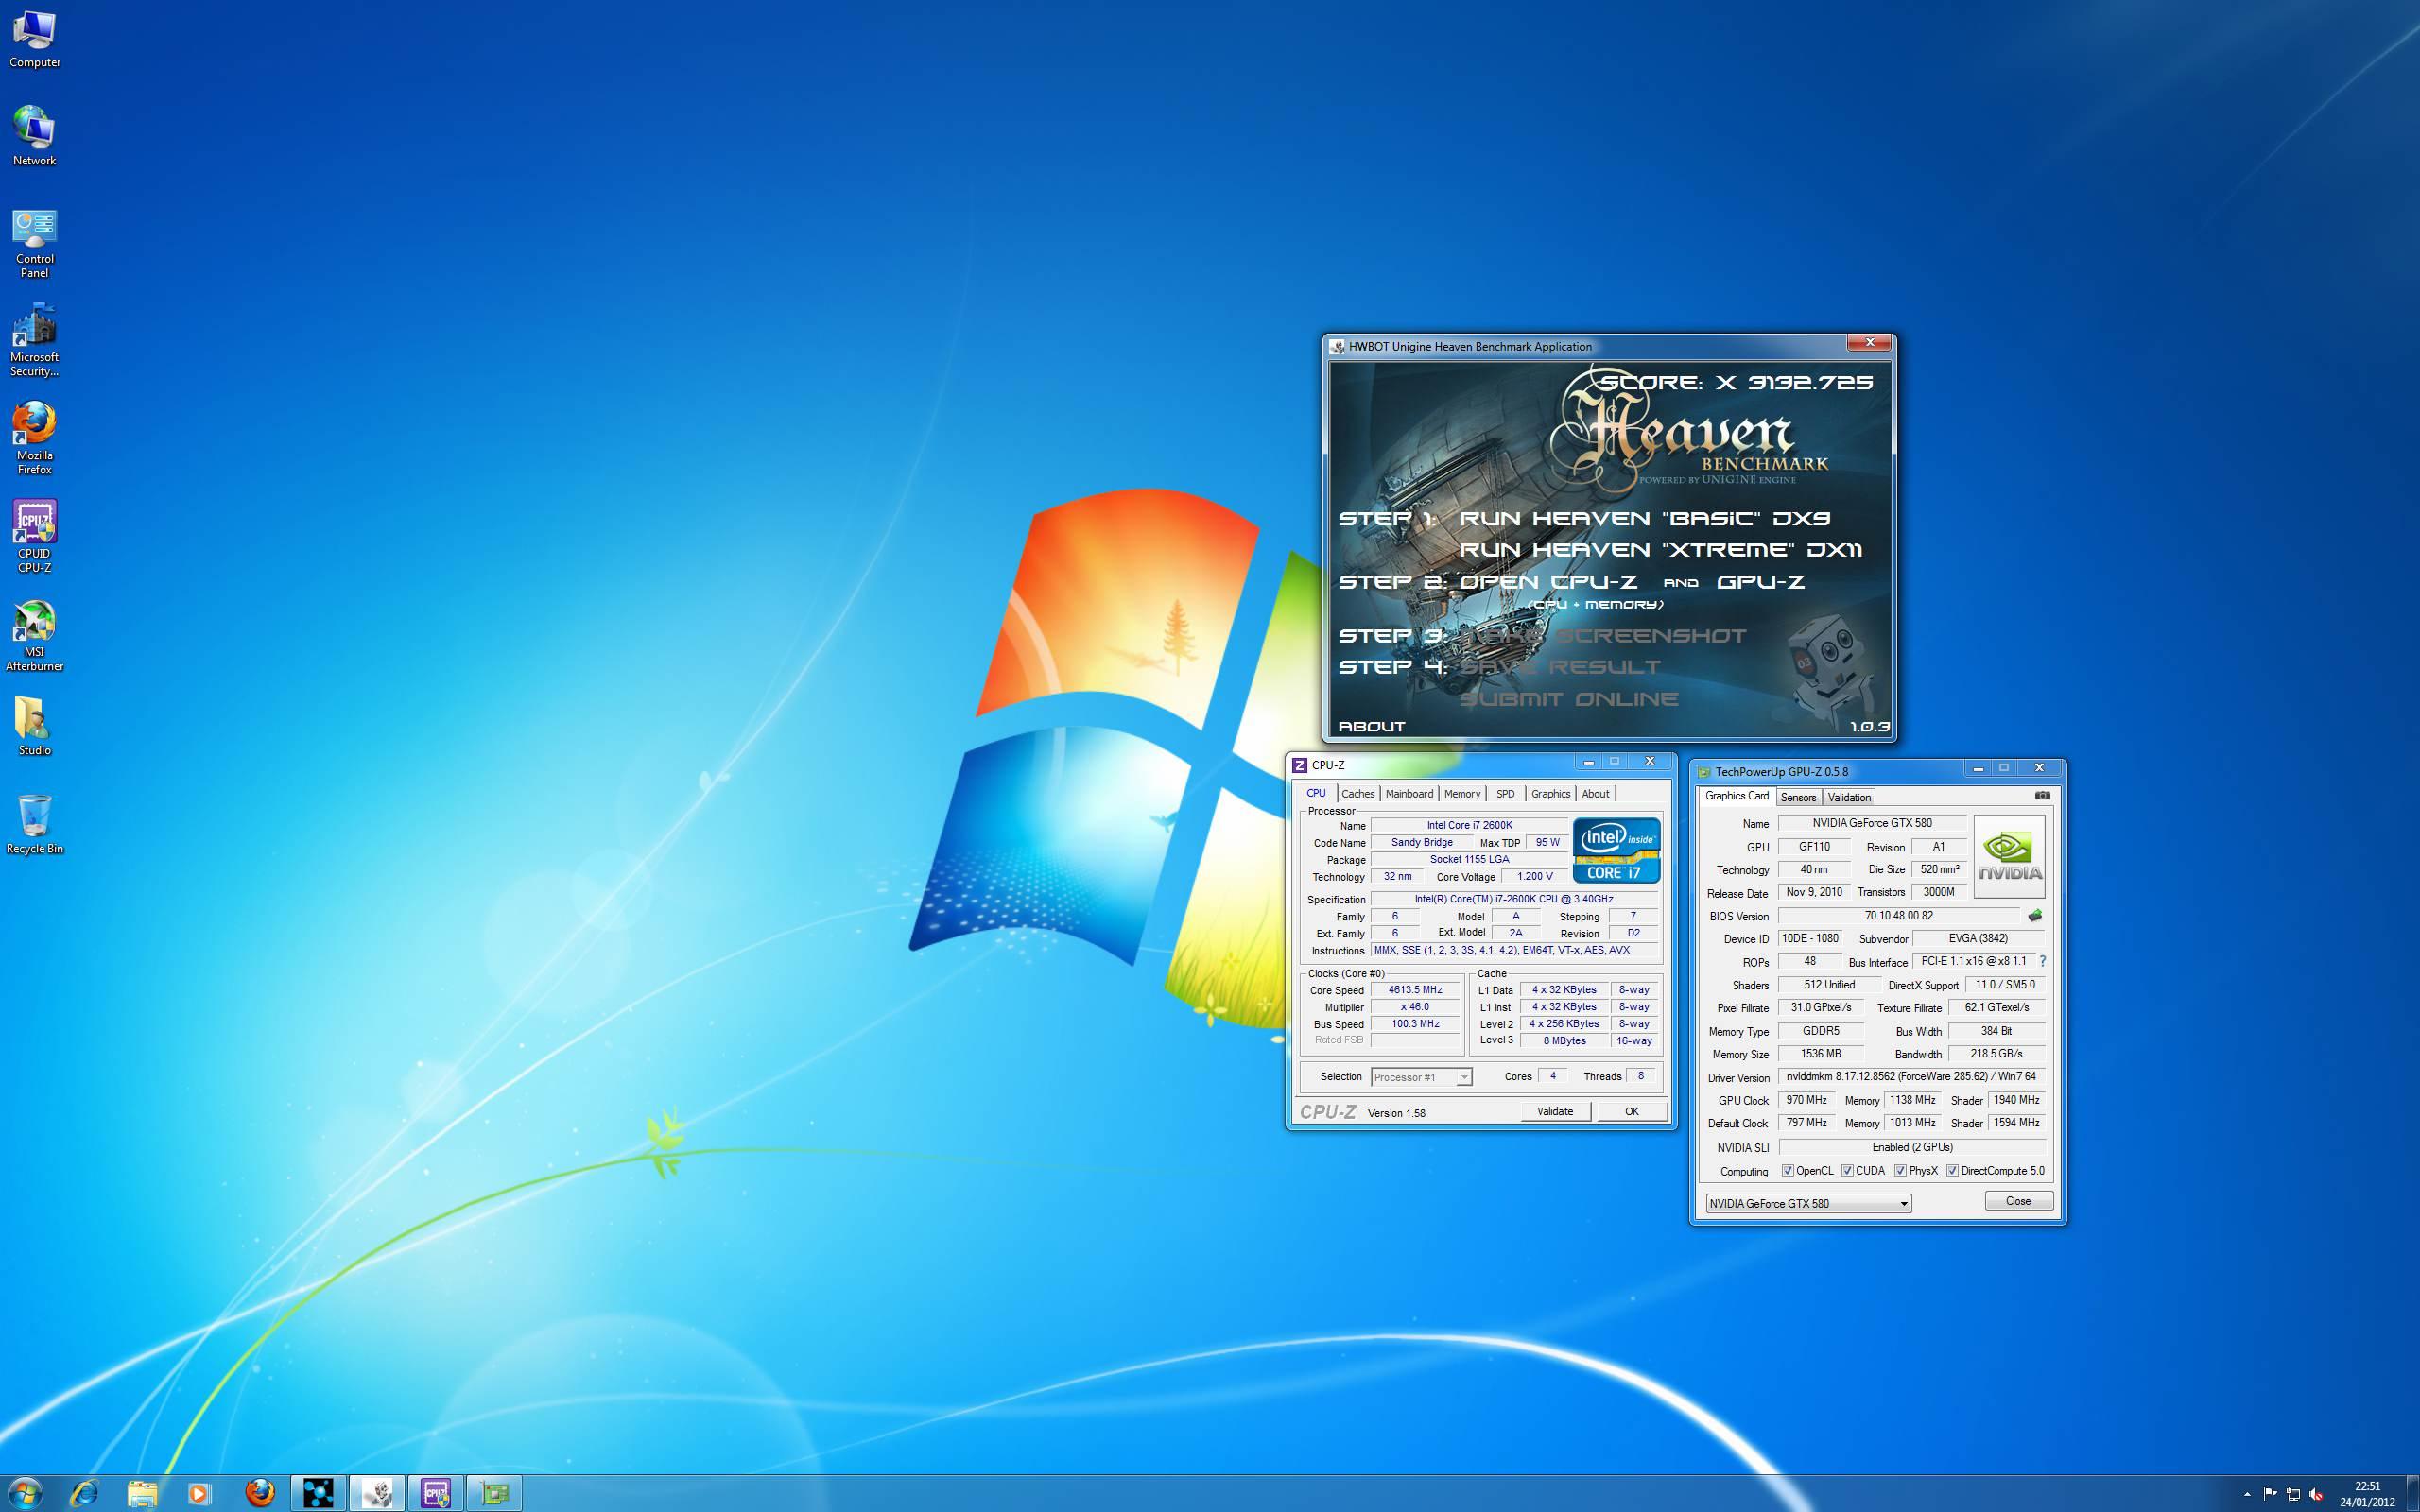Open the Memory tab in CPU-Z
This screenshot has height=1512, width=2420.
coord(1462,793)
